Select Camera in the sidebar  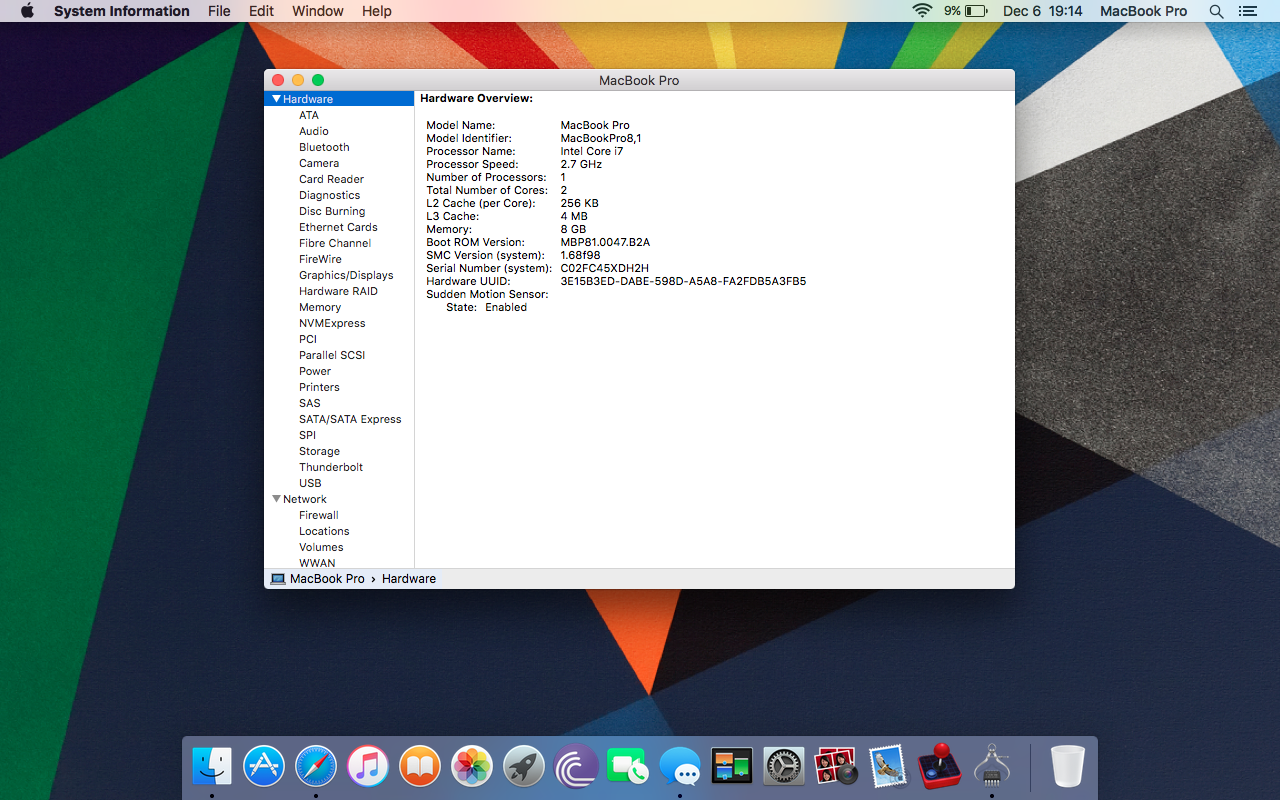(319, 163)
